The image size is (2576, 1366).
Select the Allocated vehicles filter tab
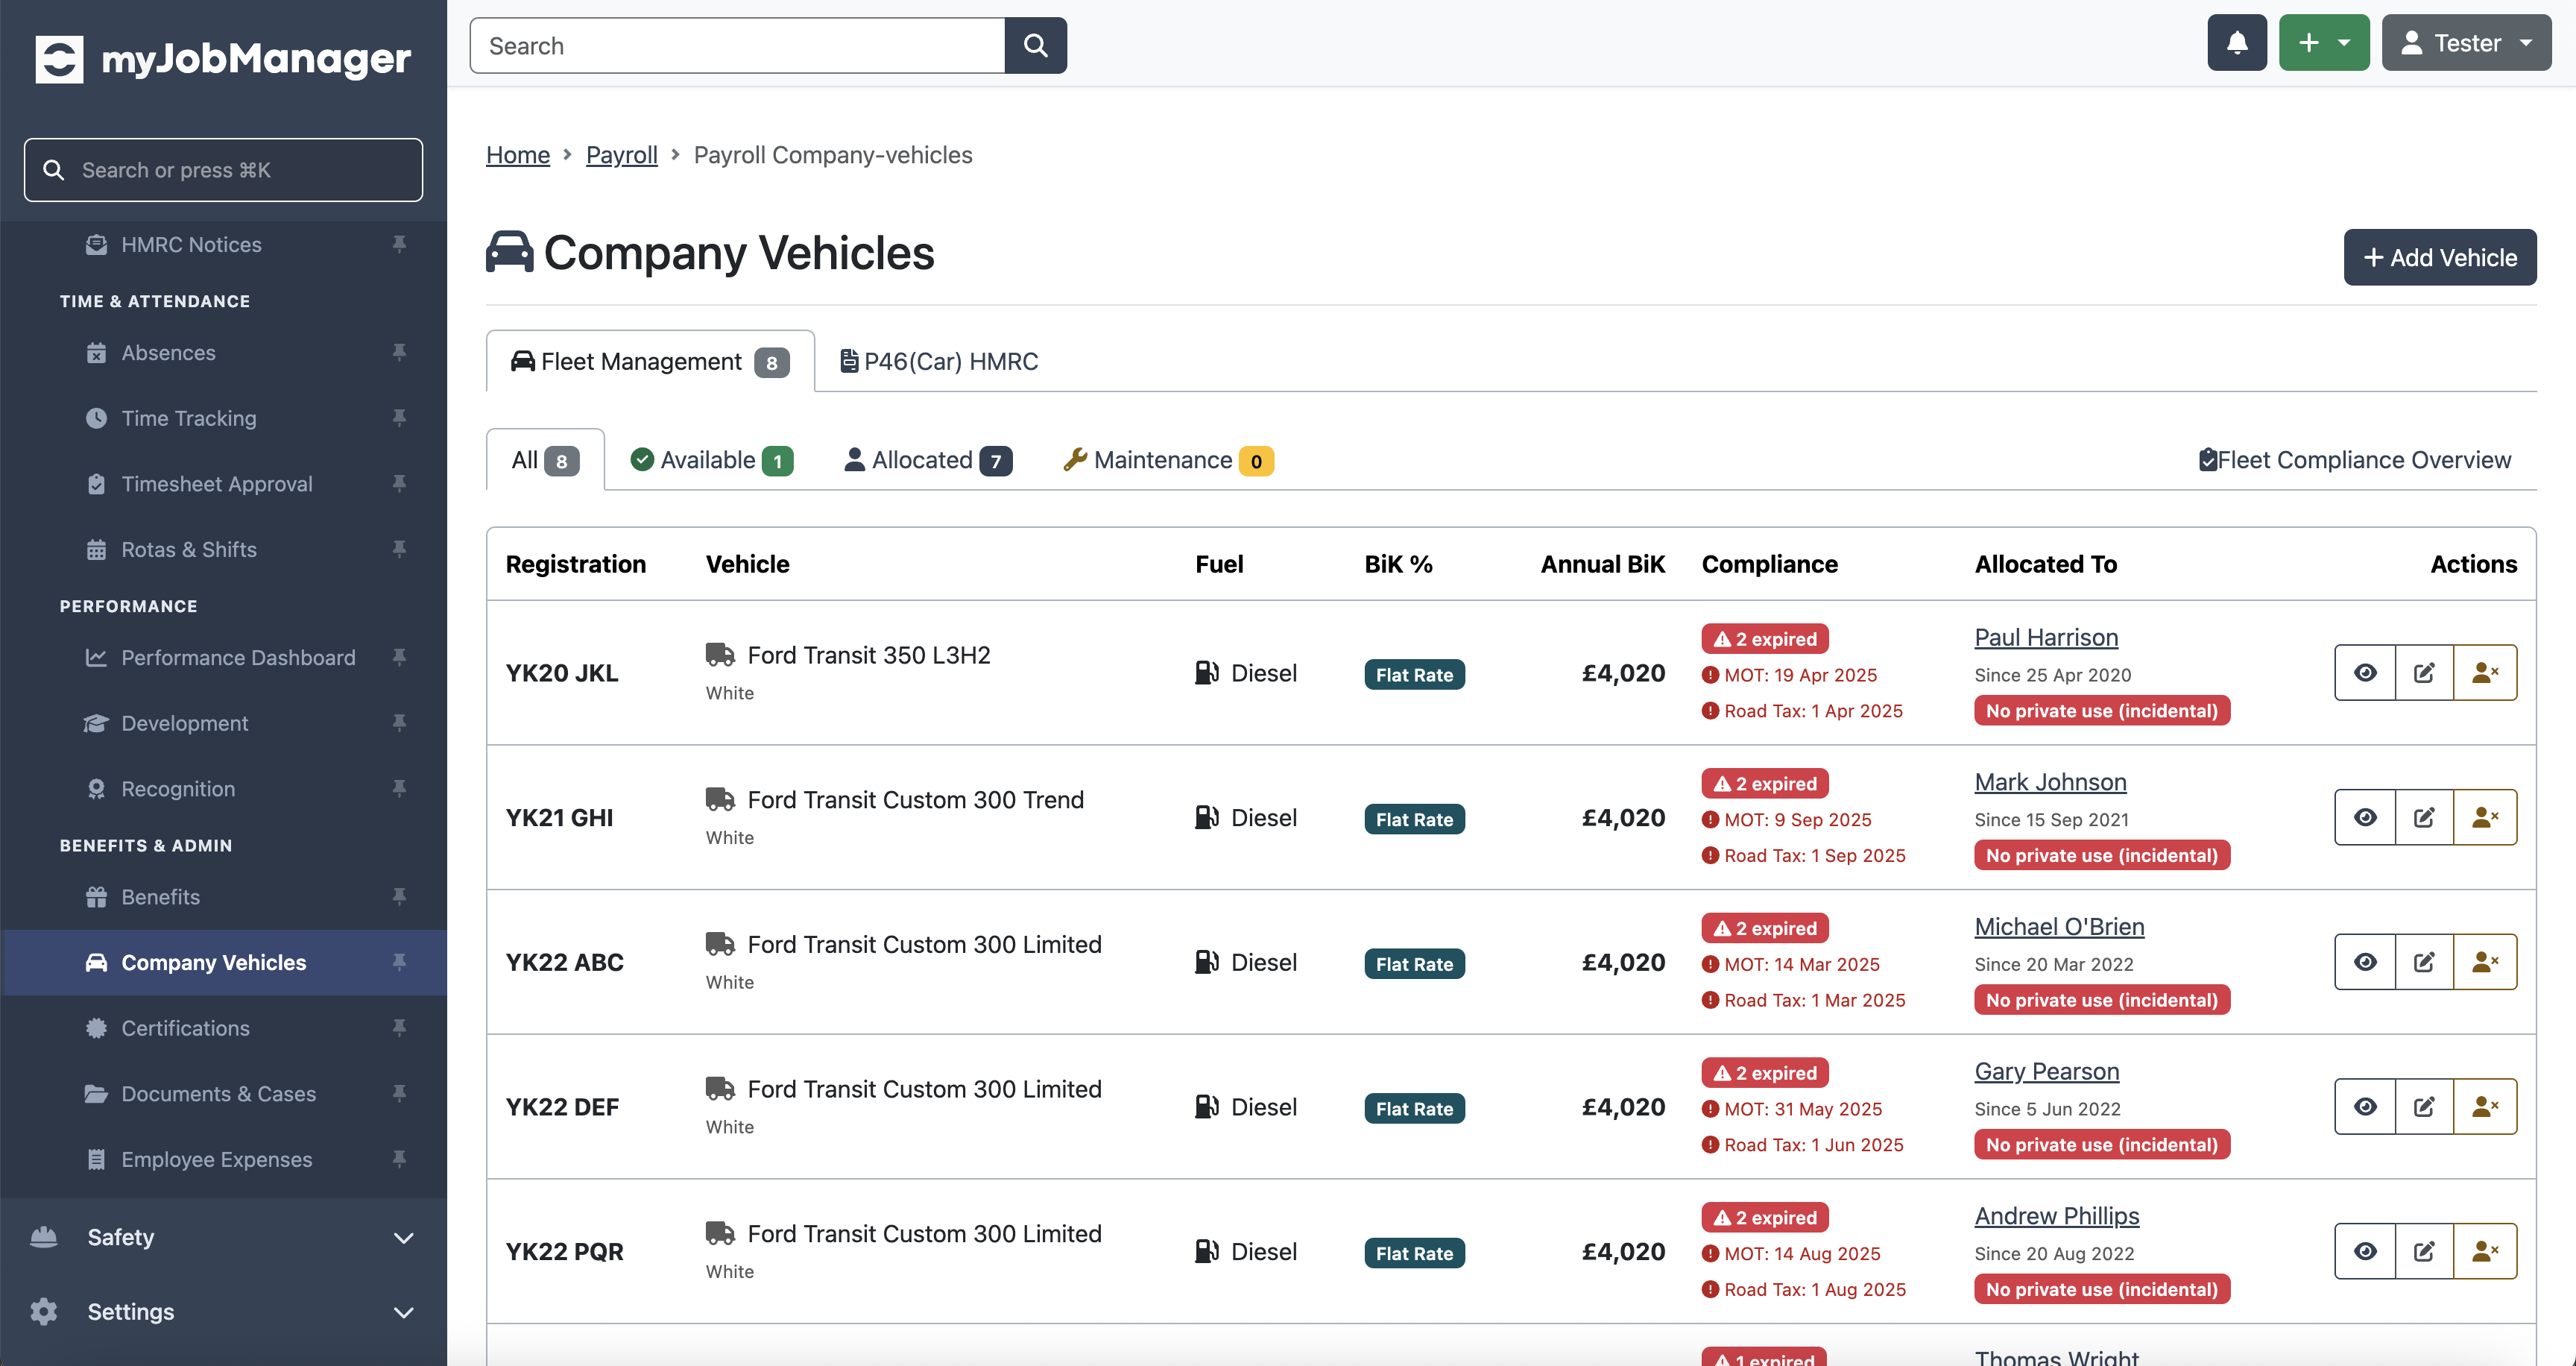928,460
